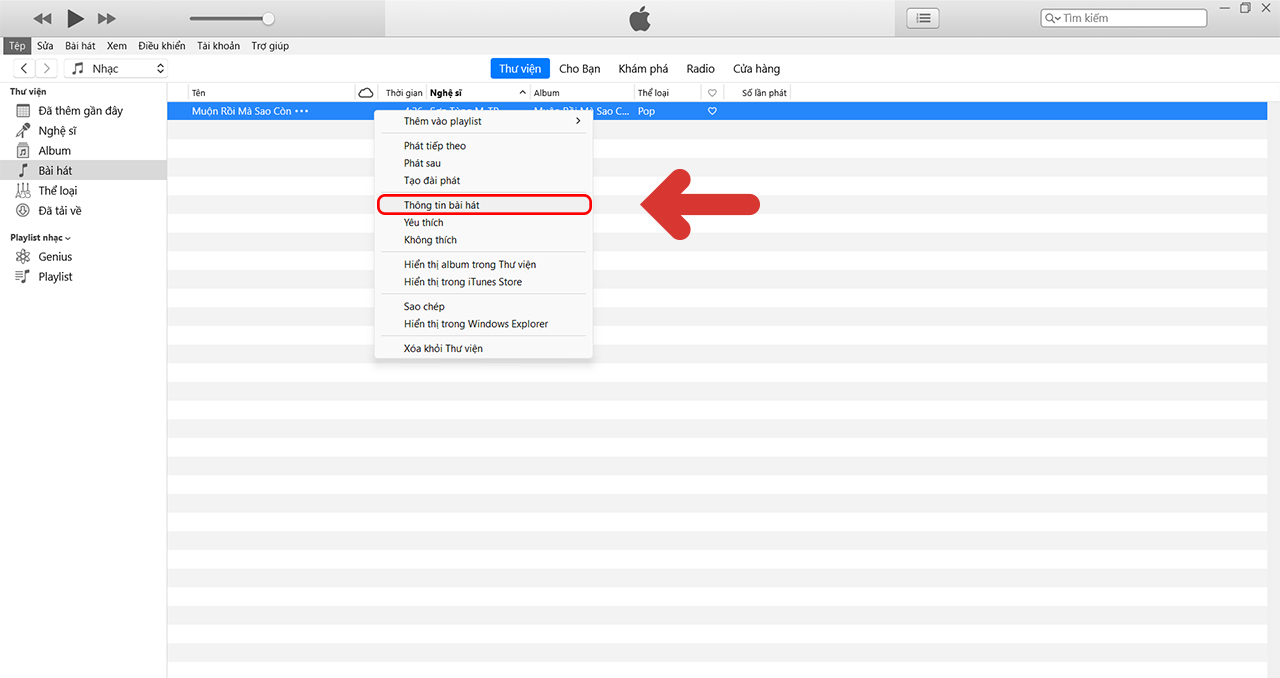The image size is (1280, 678).
Task: Open the Xem menu
Action: pos(117,46)
